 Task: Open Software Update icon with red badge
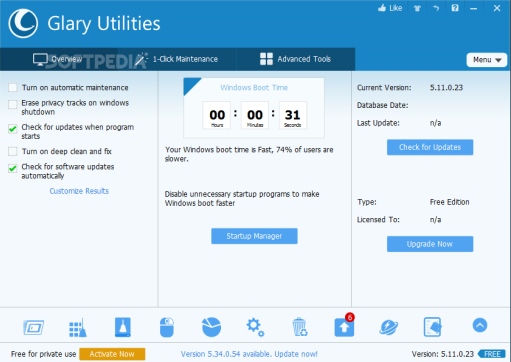point(344,326)
